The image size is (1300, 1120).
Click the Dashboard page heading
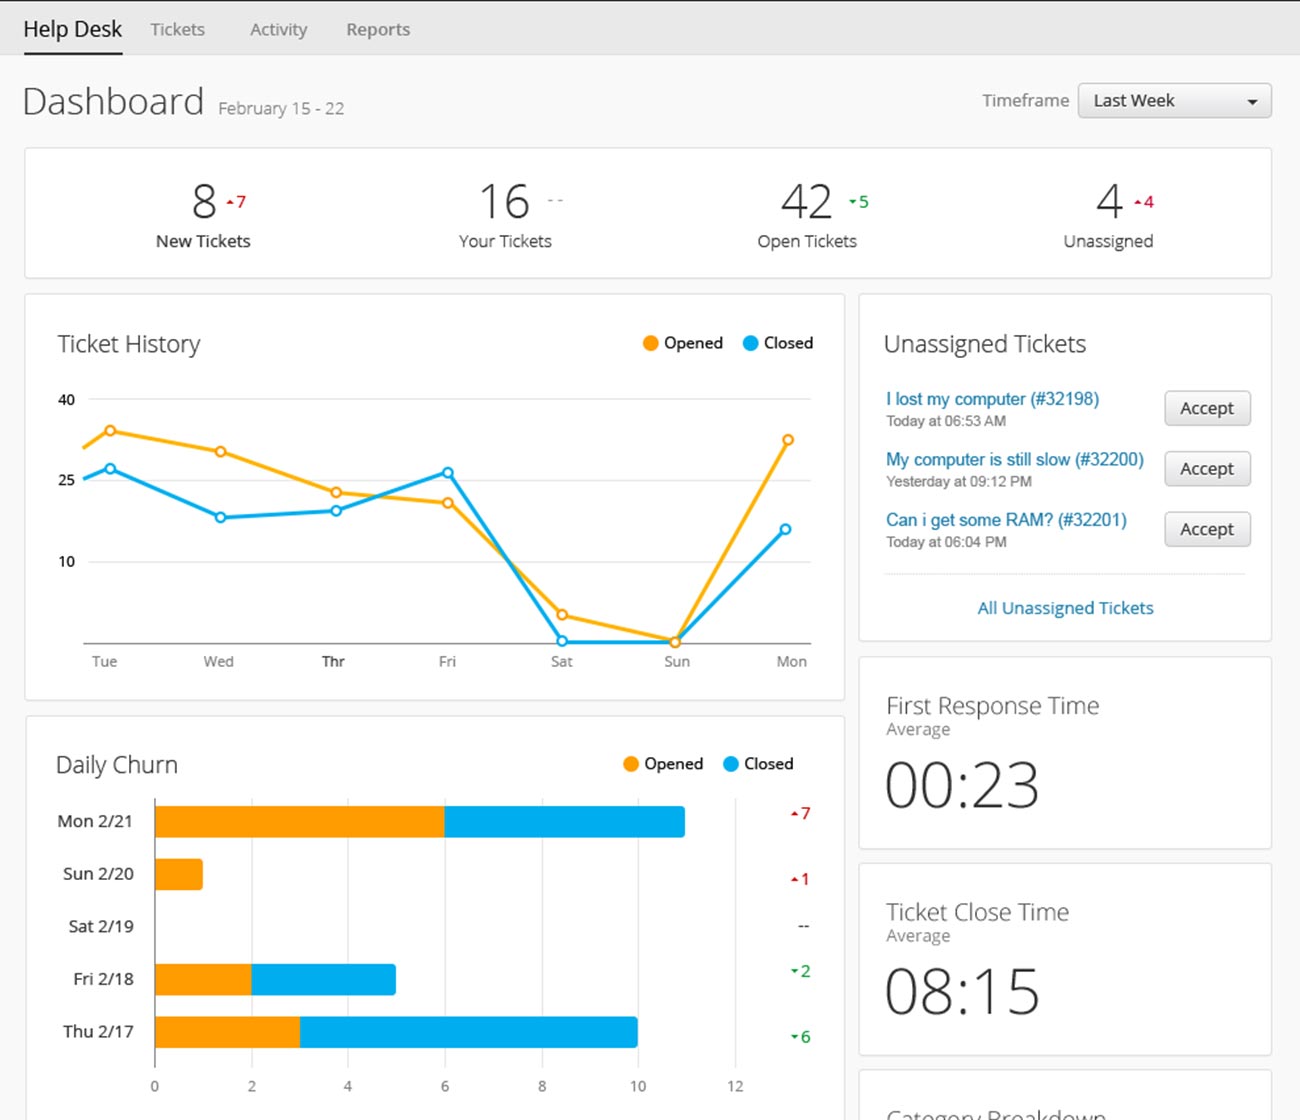[113, 102]
